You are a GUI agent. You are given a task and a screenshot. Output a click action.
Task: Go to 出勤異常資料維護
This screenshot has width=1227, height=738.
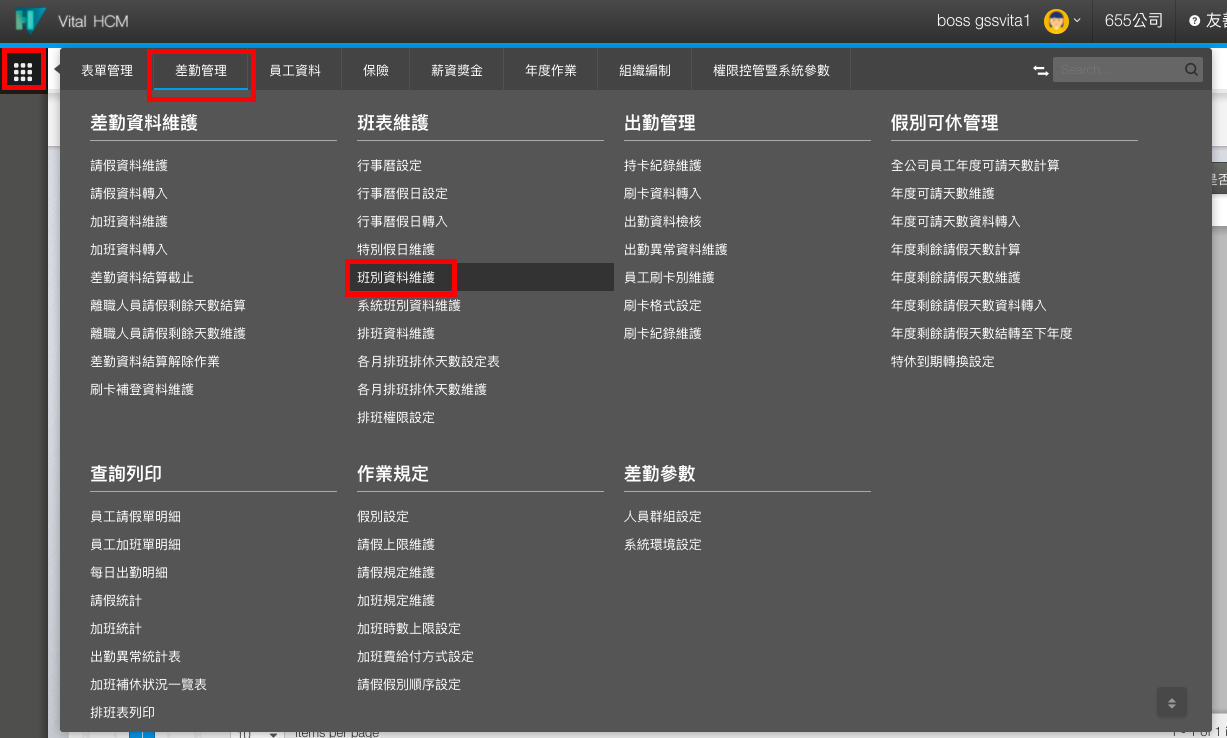[x=675, y=249]
